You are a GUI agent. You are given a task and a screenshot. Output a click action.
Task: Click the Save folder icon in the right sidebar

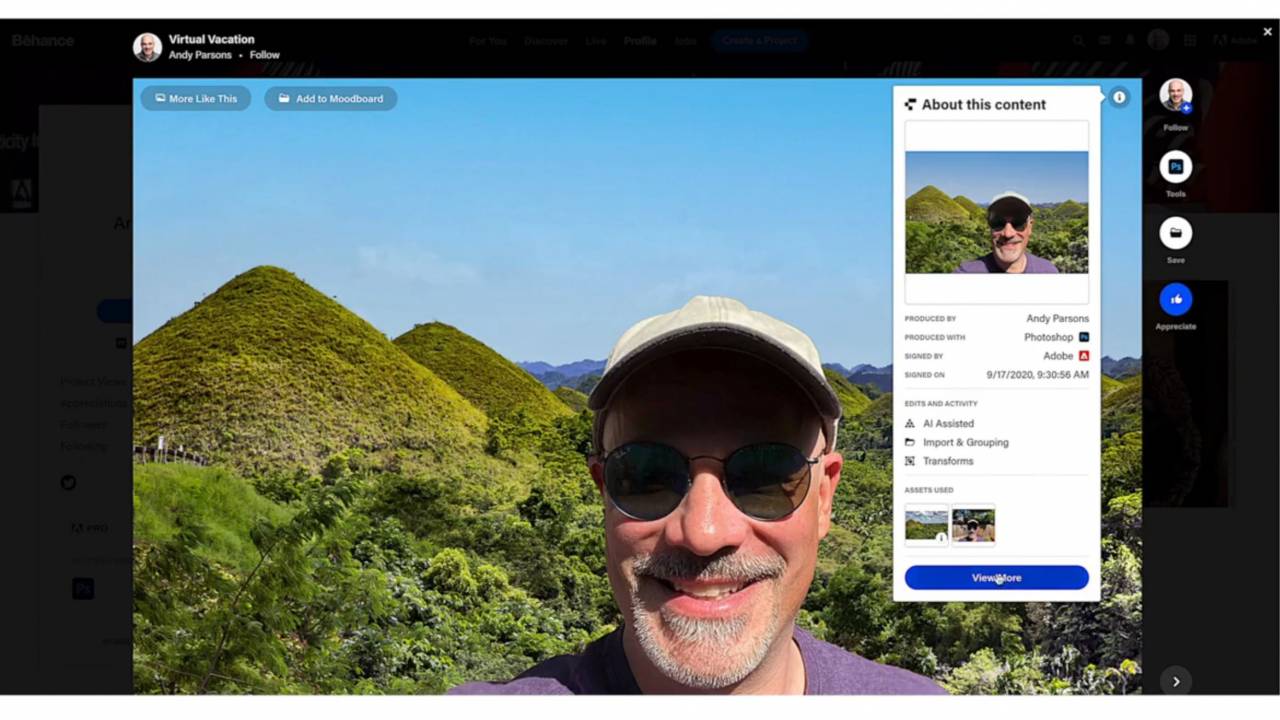pyautogui.click(x=1176, y=233)
